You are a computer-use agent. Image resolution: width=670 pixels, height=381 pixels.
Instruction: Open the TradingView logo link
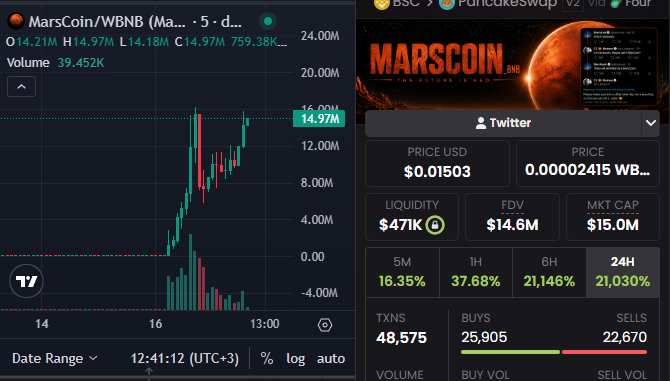coord(26,281)
